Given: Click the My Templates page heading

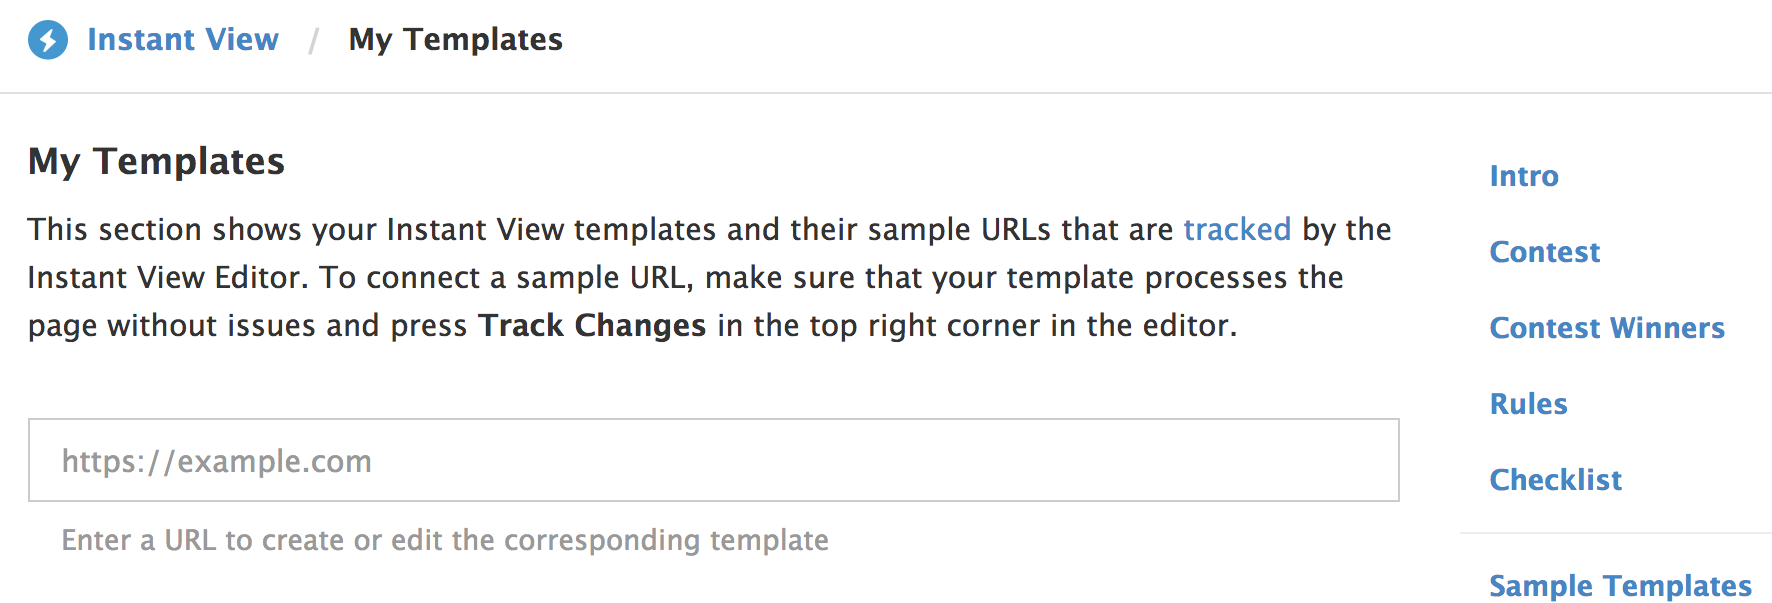Looking at the screenshot, I should pos(156,161).
